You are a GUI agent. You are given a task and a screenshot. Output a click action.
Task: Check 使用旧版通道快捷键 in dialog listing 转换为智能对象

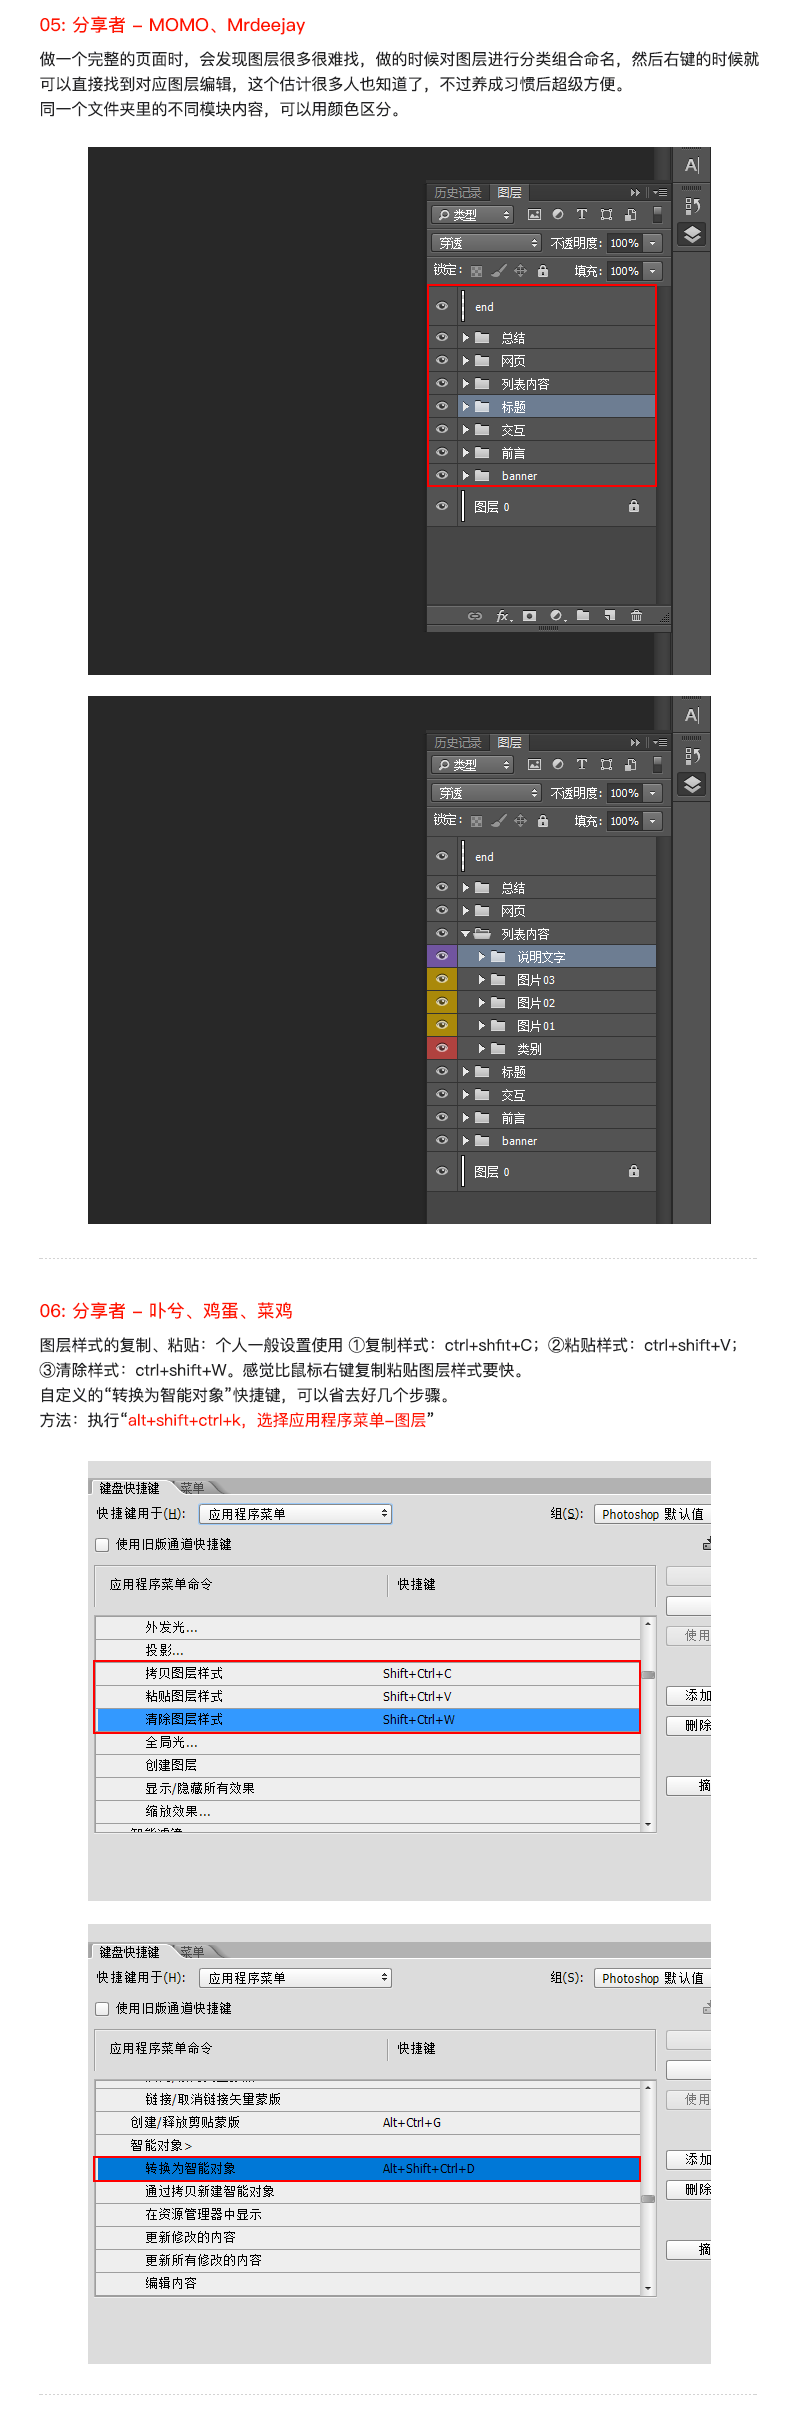[102, 2009]
